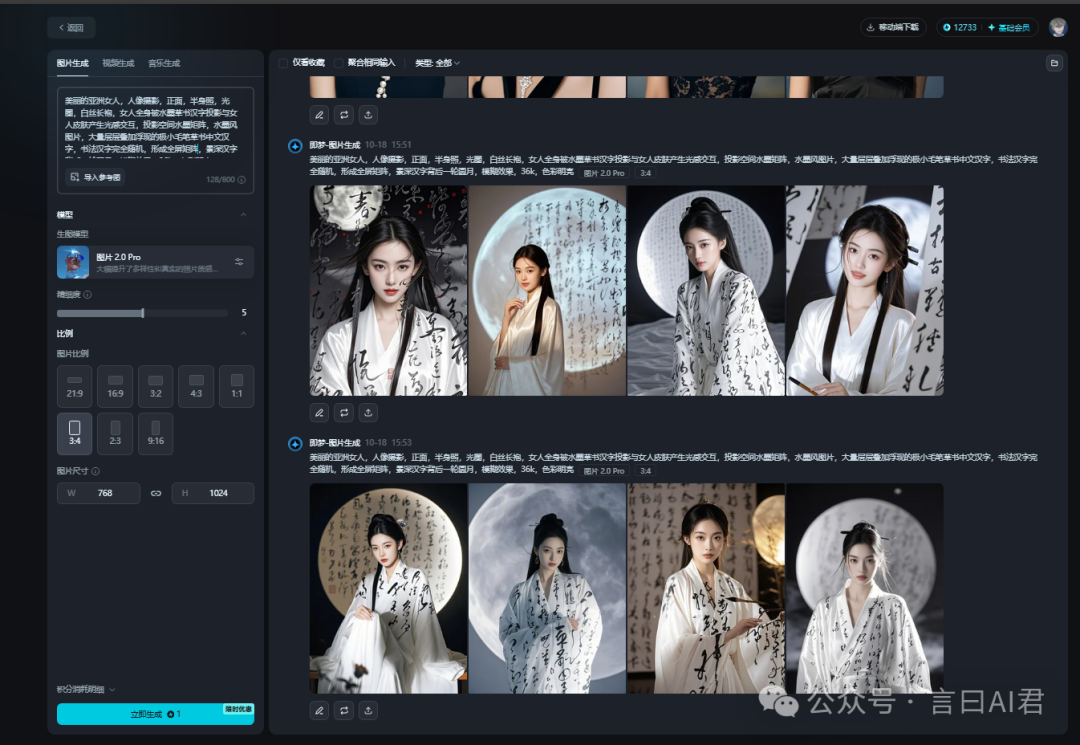Click the 即梦 avatar icon of the 15:53 entry
The image size is (1080, 745).
pos(295,443)
